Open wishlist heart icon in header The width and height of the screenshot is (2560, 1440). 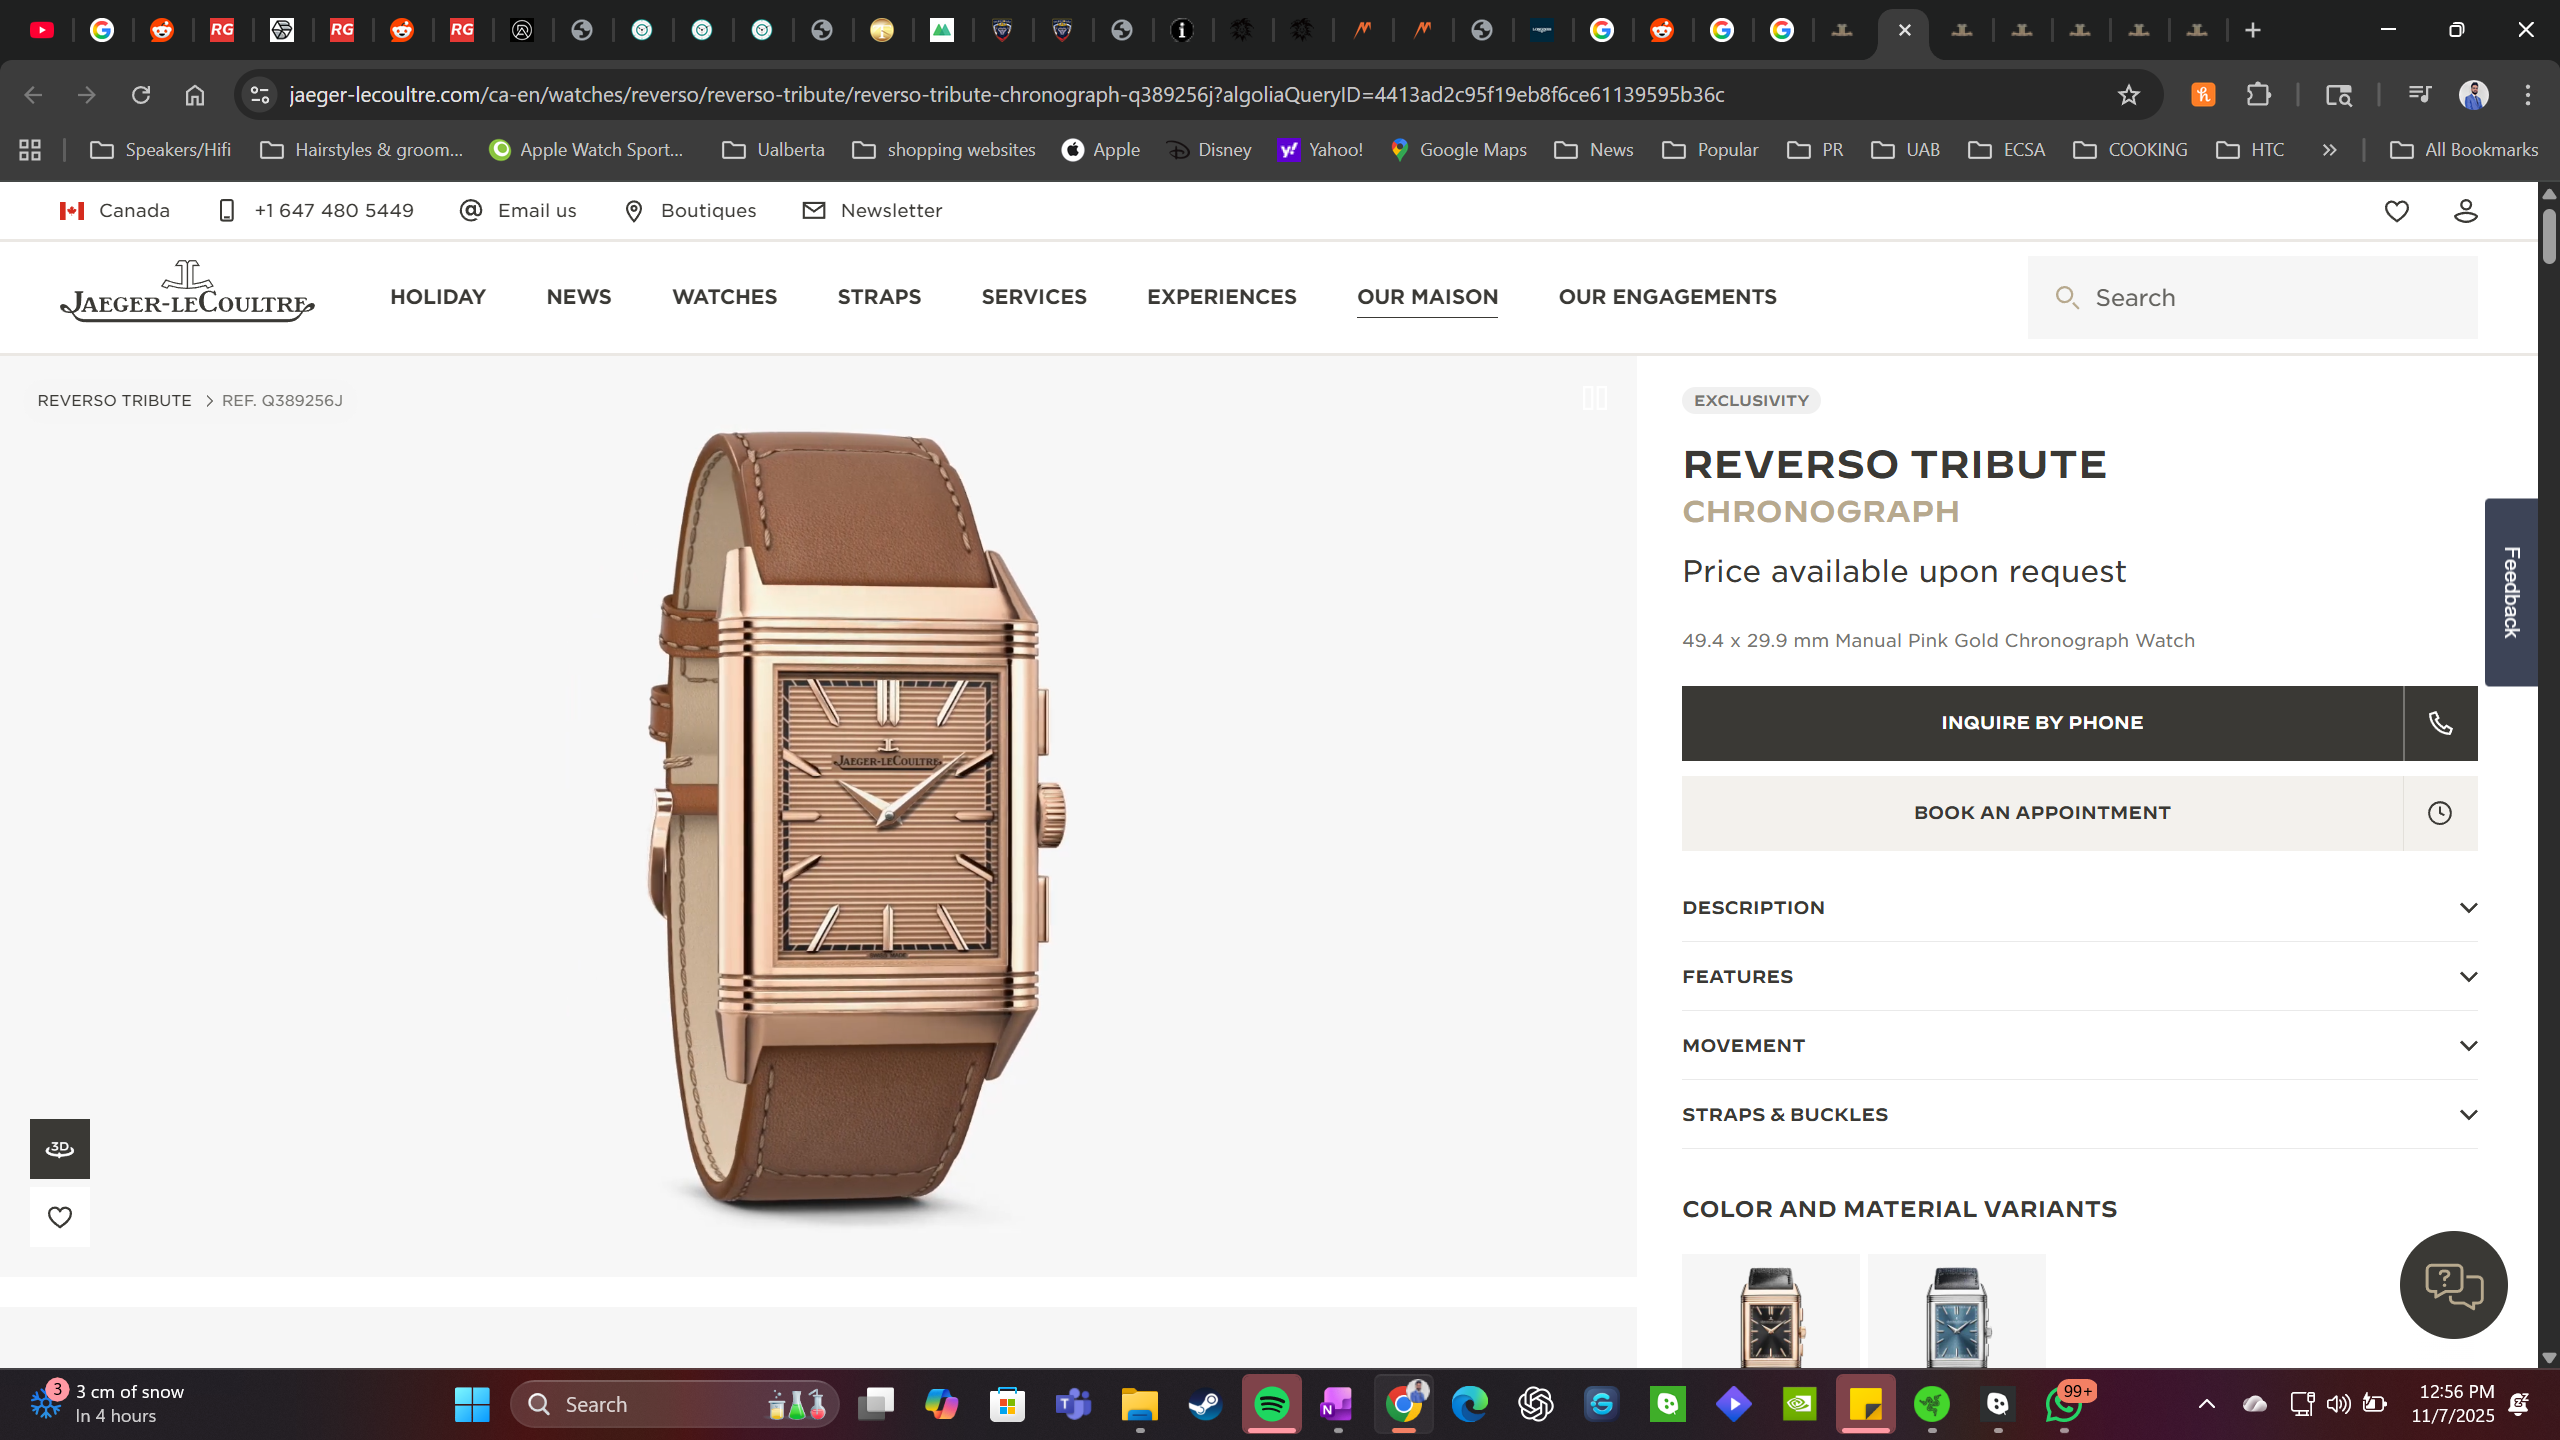click(x=2396, y=211)
